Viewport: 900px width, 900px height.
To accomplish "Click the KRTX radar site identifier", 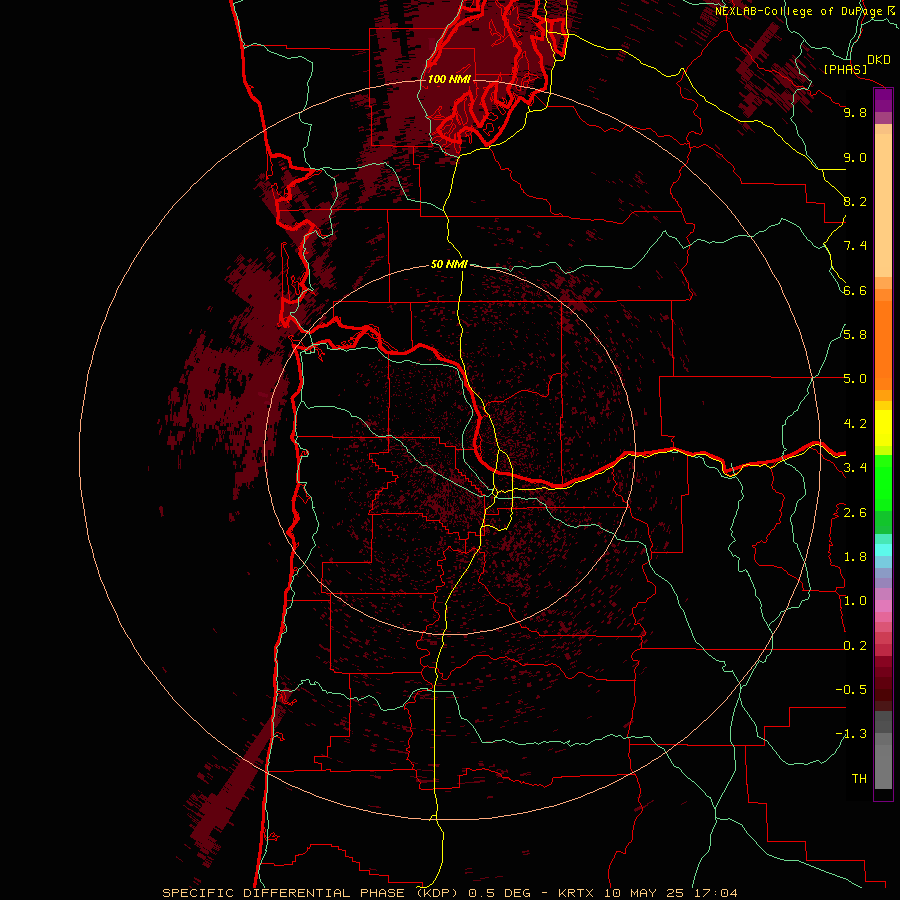I will coord(578,893).
